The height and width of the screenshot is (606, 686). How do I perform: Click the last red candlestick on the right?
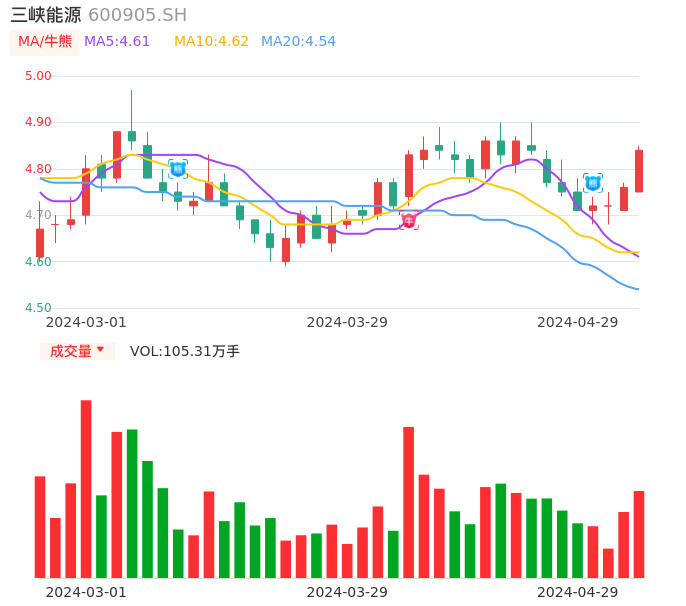click(x=639, y=170)
